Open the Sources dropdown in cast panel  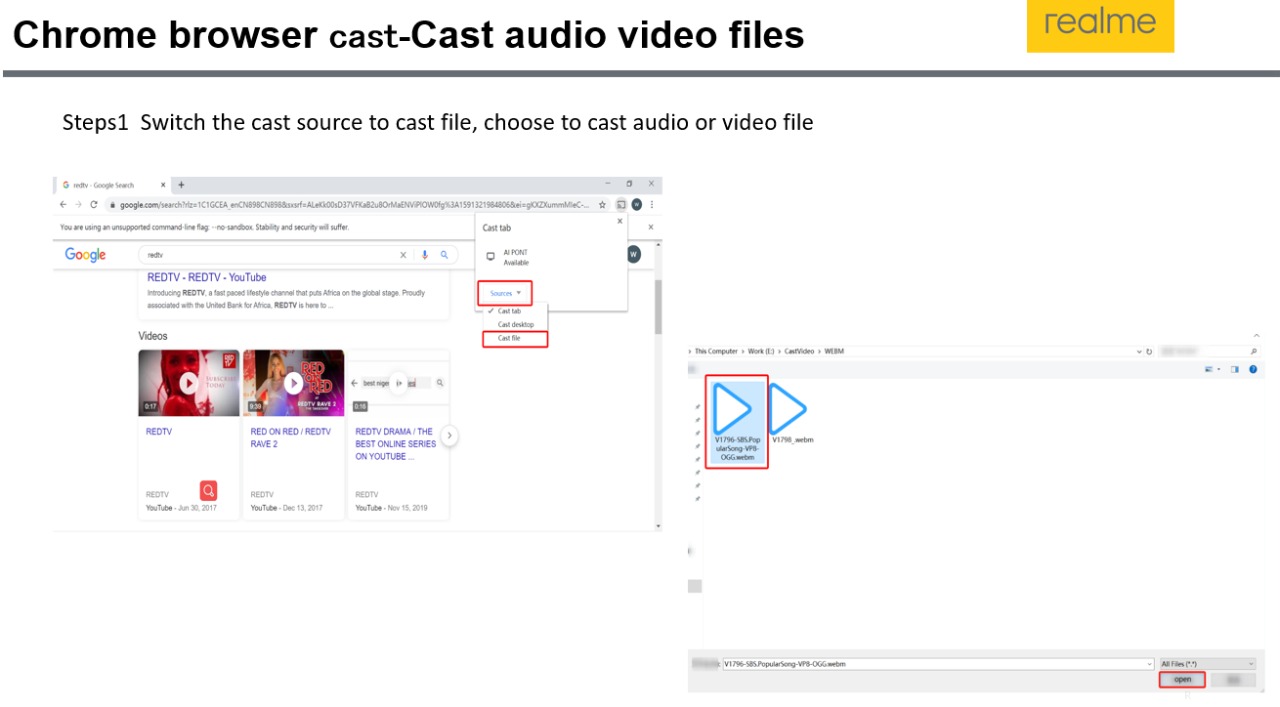coord(505,293)
